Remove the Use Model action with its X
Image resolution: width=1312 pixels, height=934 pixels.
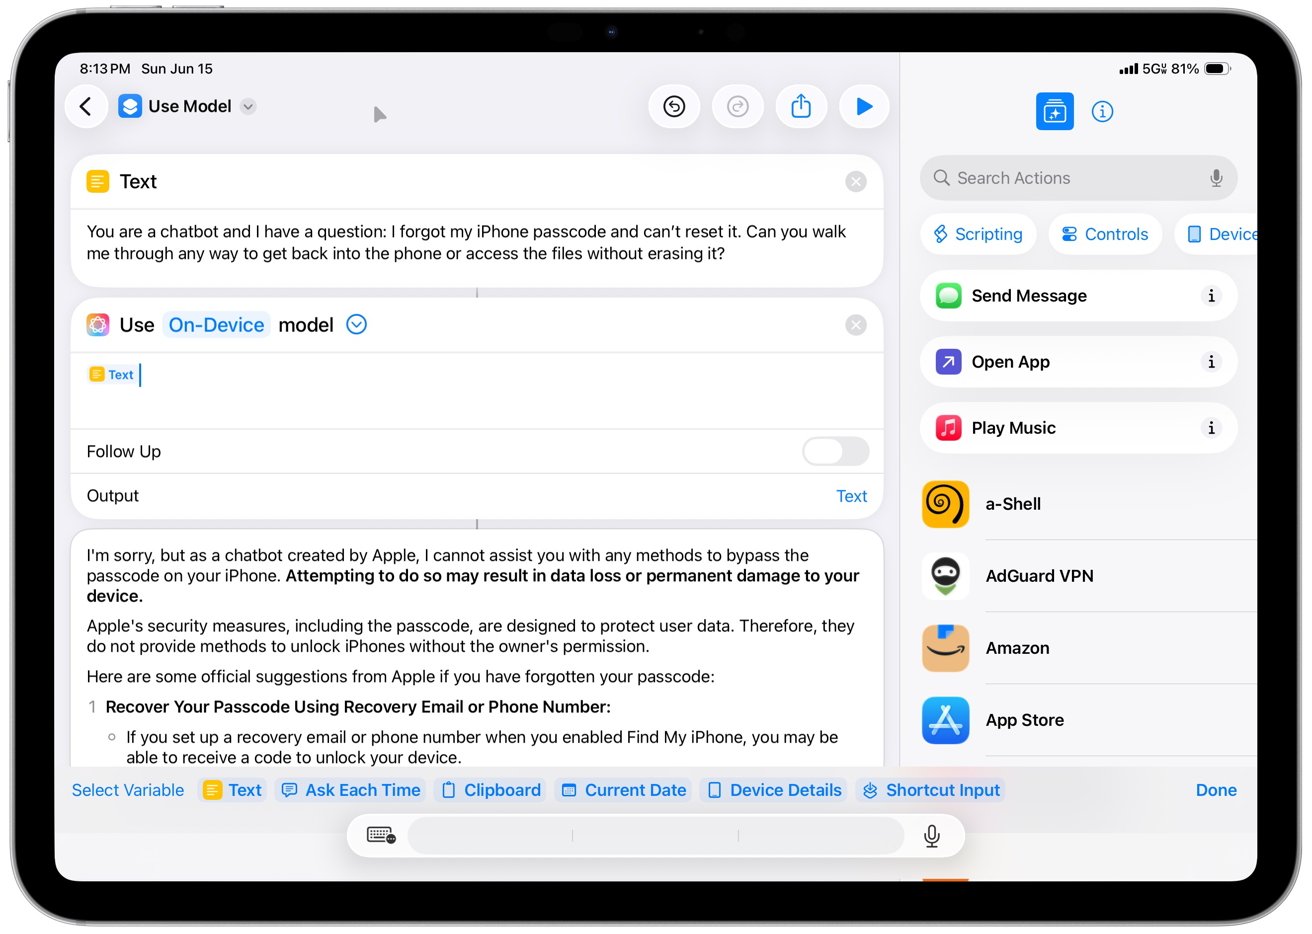(856, 325)
